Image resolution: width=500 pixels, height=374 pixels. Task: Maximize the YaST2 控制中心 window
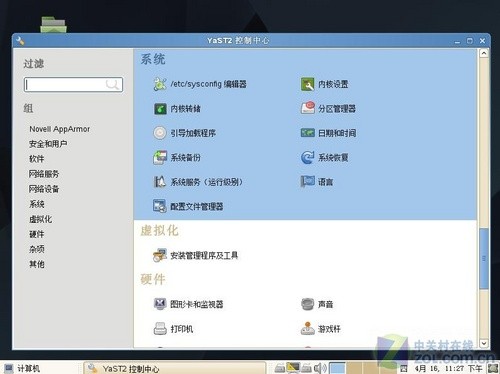(x=470, y=41)
